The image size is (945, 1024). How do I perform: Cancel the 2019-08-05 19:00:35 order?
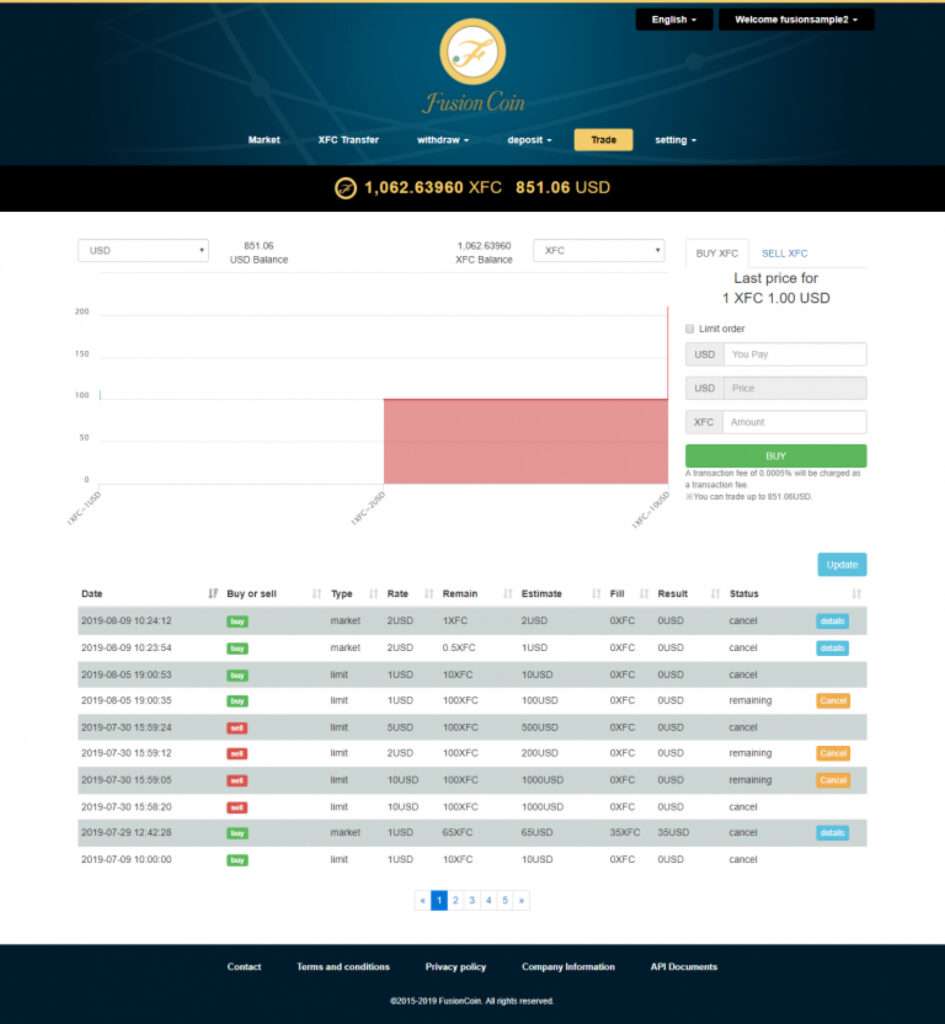click(x=832, y=701)
